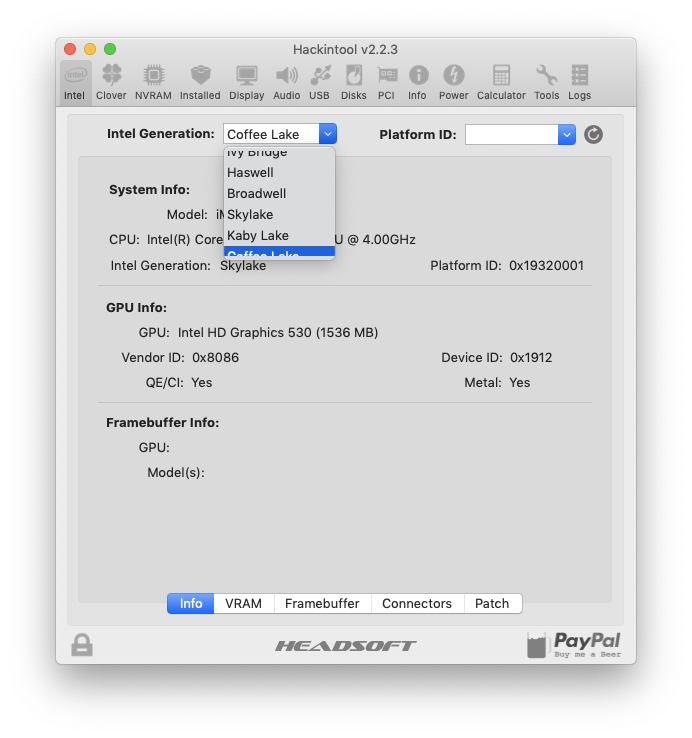Open the Tools section
This screenshot has height=738, width=692.
coord(547,83)
